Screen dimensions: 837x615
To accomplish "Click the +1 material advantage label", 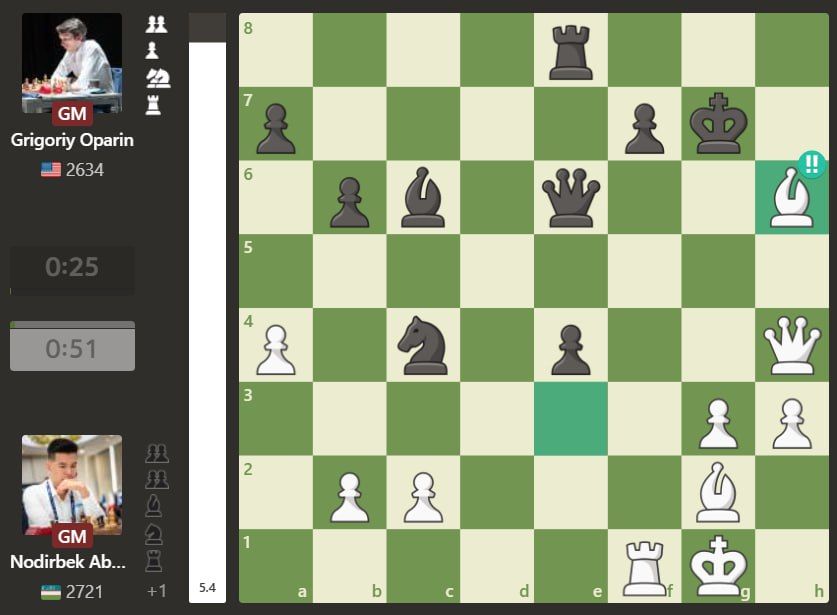I will pos(156,592).
